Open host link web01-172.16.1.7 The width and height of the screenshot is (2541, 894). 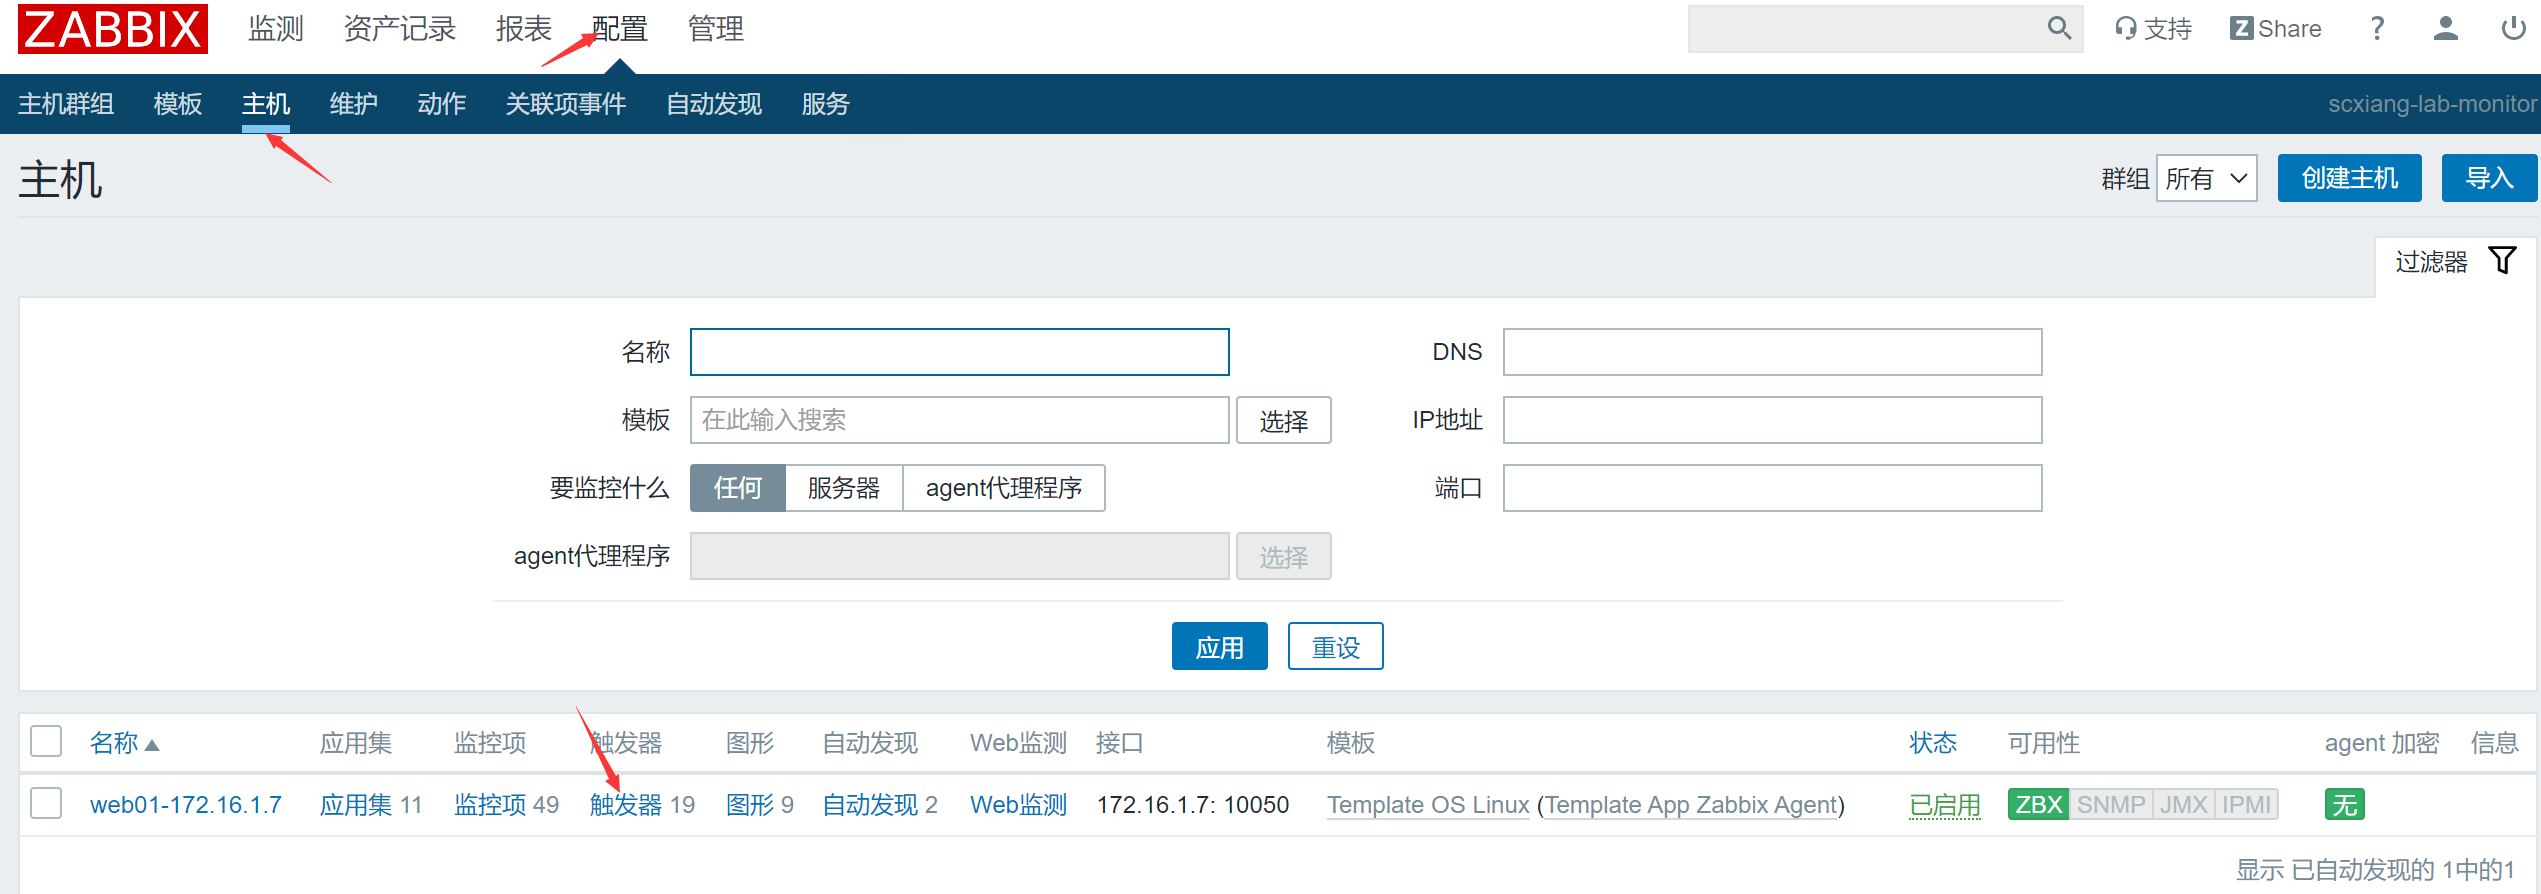186,804
